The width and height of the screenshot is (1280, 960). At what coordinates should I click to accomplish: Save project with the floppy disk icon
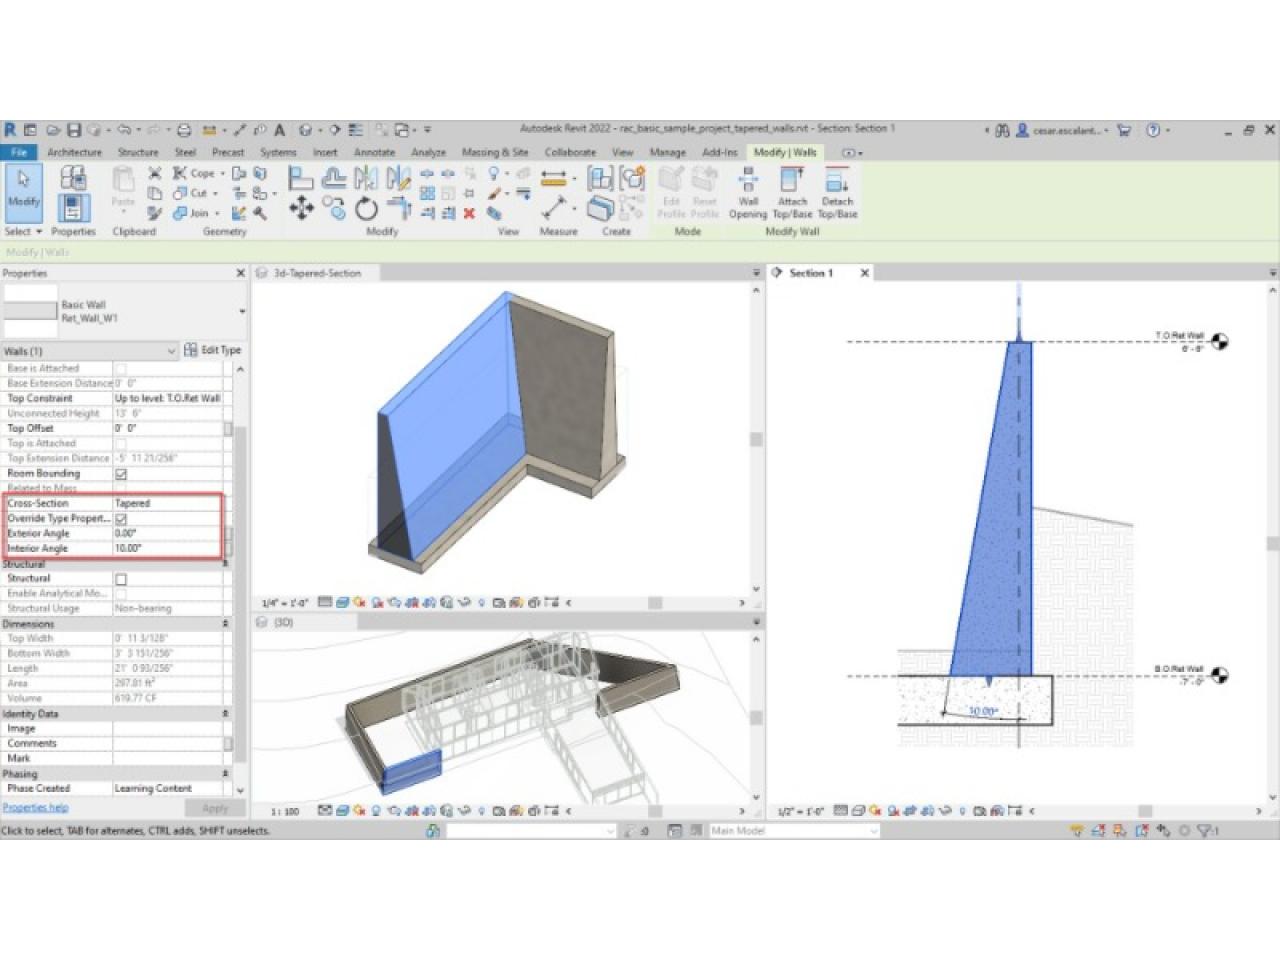(x=74, y=130)
